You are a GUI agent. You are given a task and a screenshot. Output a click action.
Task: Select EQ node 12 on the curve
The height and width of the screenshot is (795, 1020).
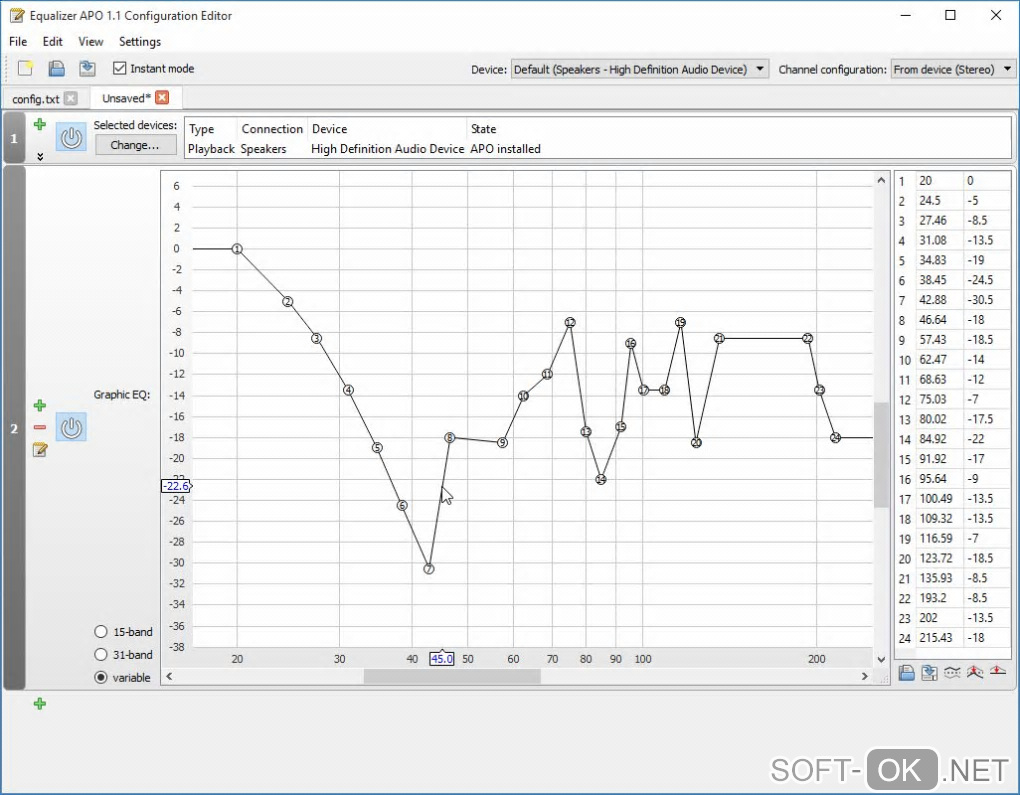[x=570, y=323]
